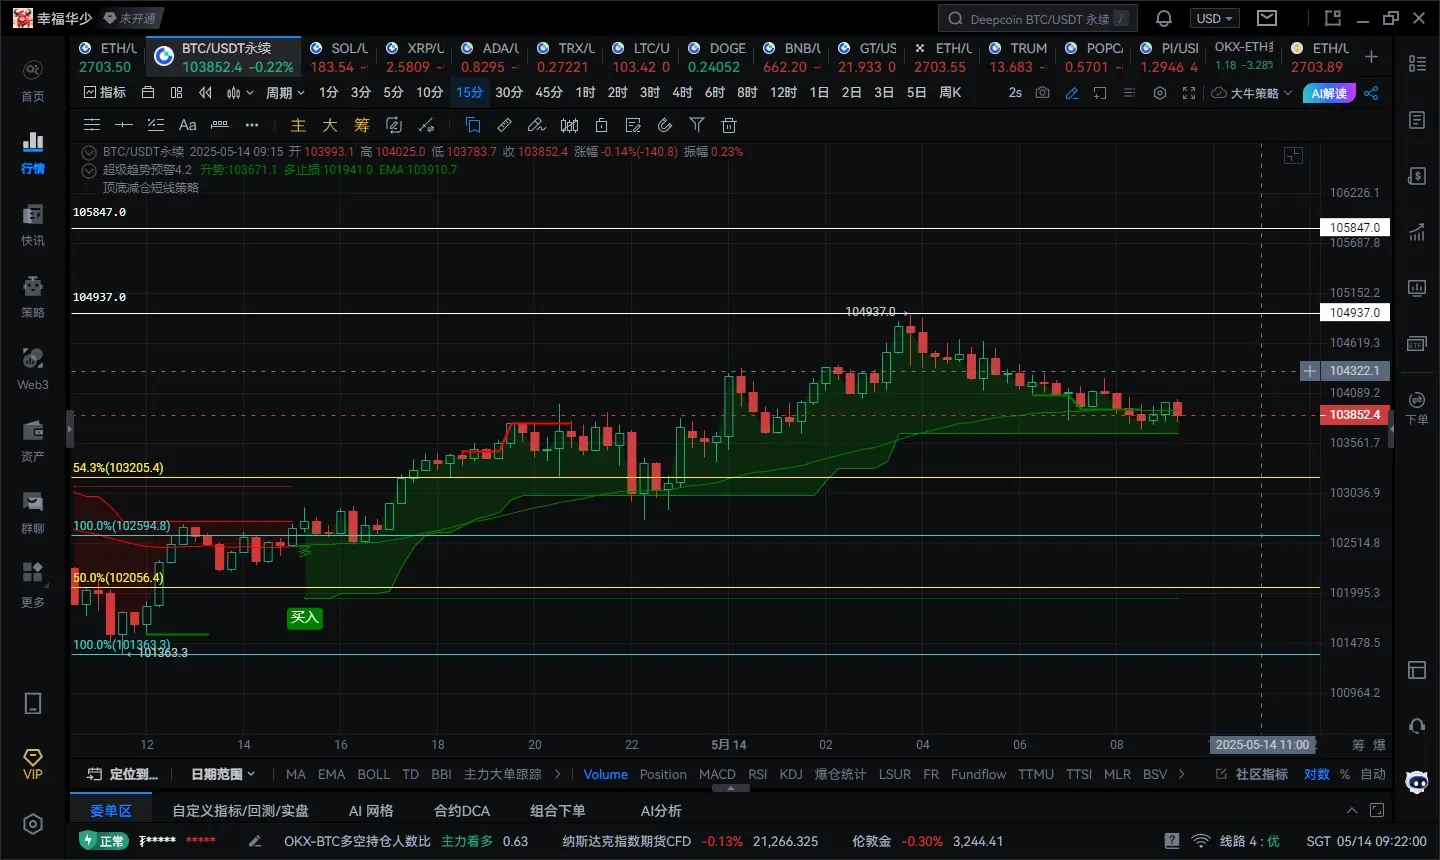1440x860 pixels.
Task: Toggle the 筹 chip distribution indicator
Action: [362, 125]
